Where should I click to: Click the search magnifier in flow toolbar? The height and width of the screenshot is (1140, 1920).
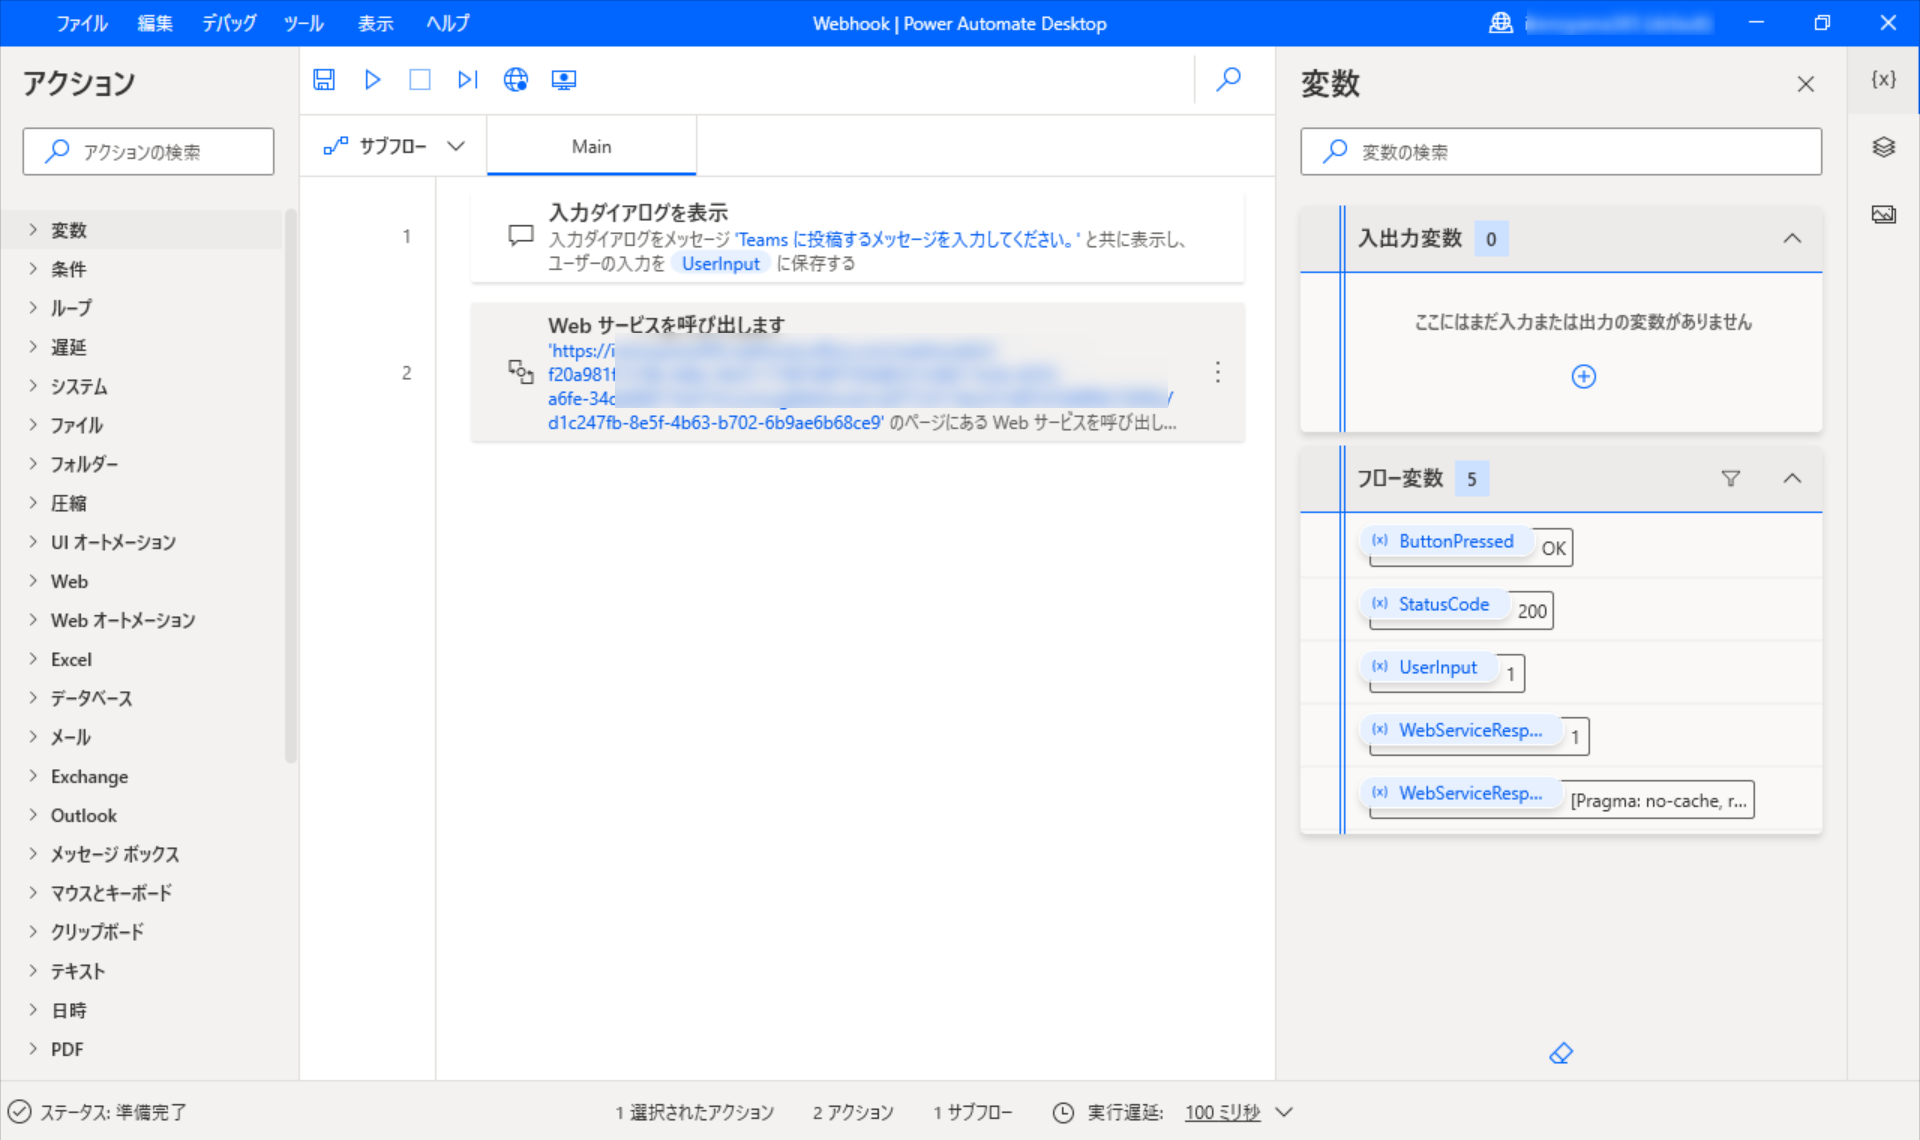click(1229, 80)
